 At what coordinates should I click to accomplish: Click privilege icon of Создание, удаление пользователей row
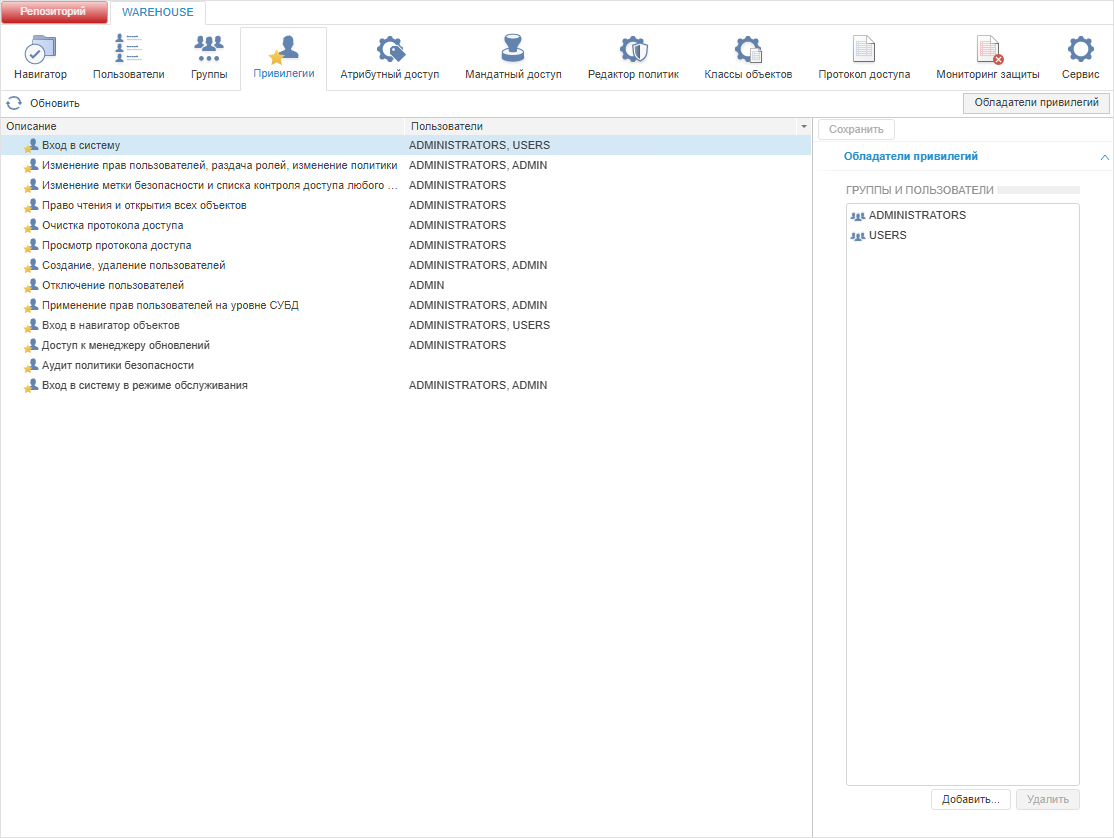tap(31, 265)
